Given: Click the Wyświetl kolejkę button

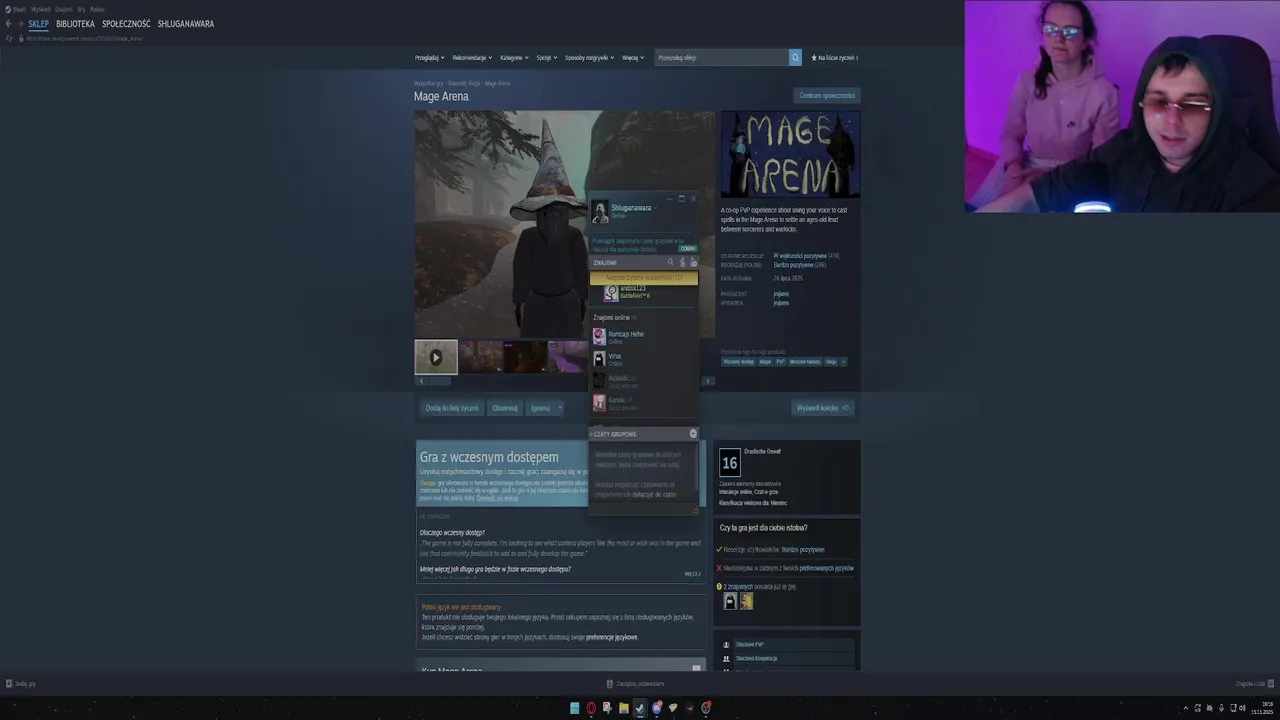Looking at the screenshot, I should [x=823, y=408].
